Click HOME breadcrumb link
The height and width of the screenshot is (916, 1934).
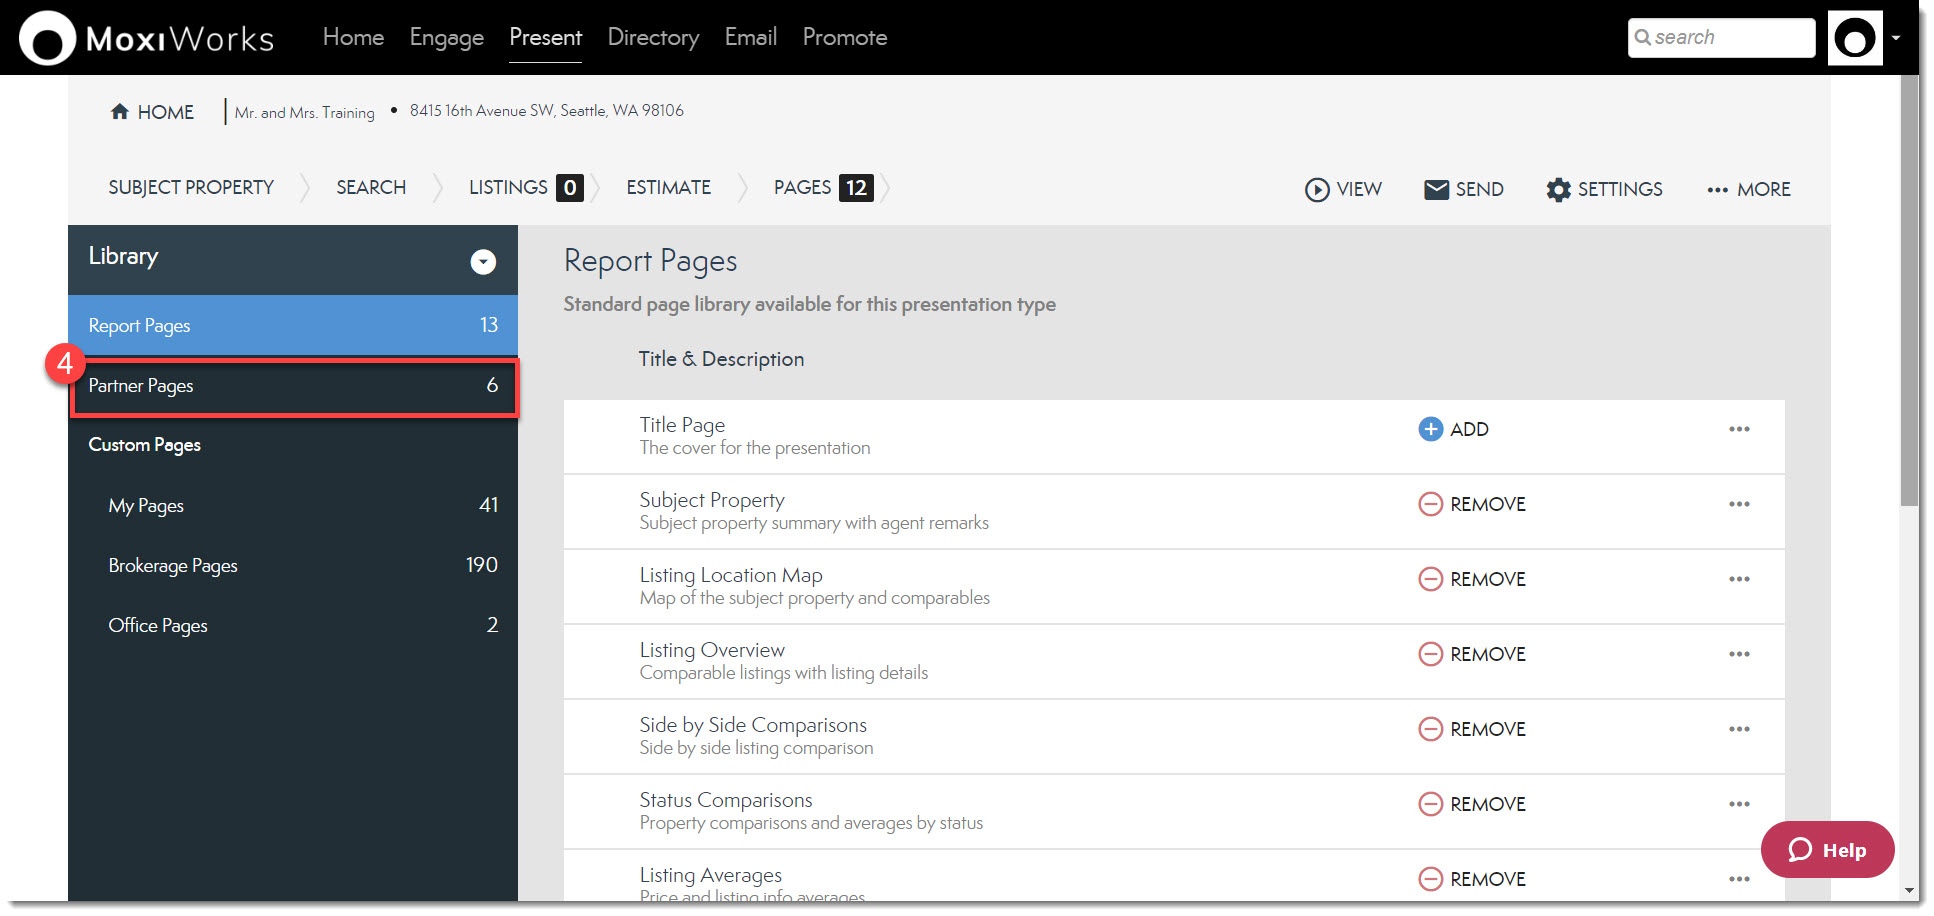pos(152,112)
